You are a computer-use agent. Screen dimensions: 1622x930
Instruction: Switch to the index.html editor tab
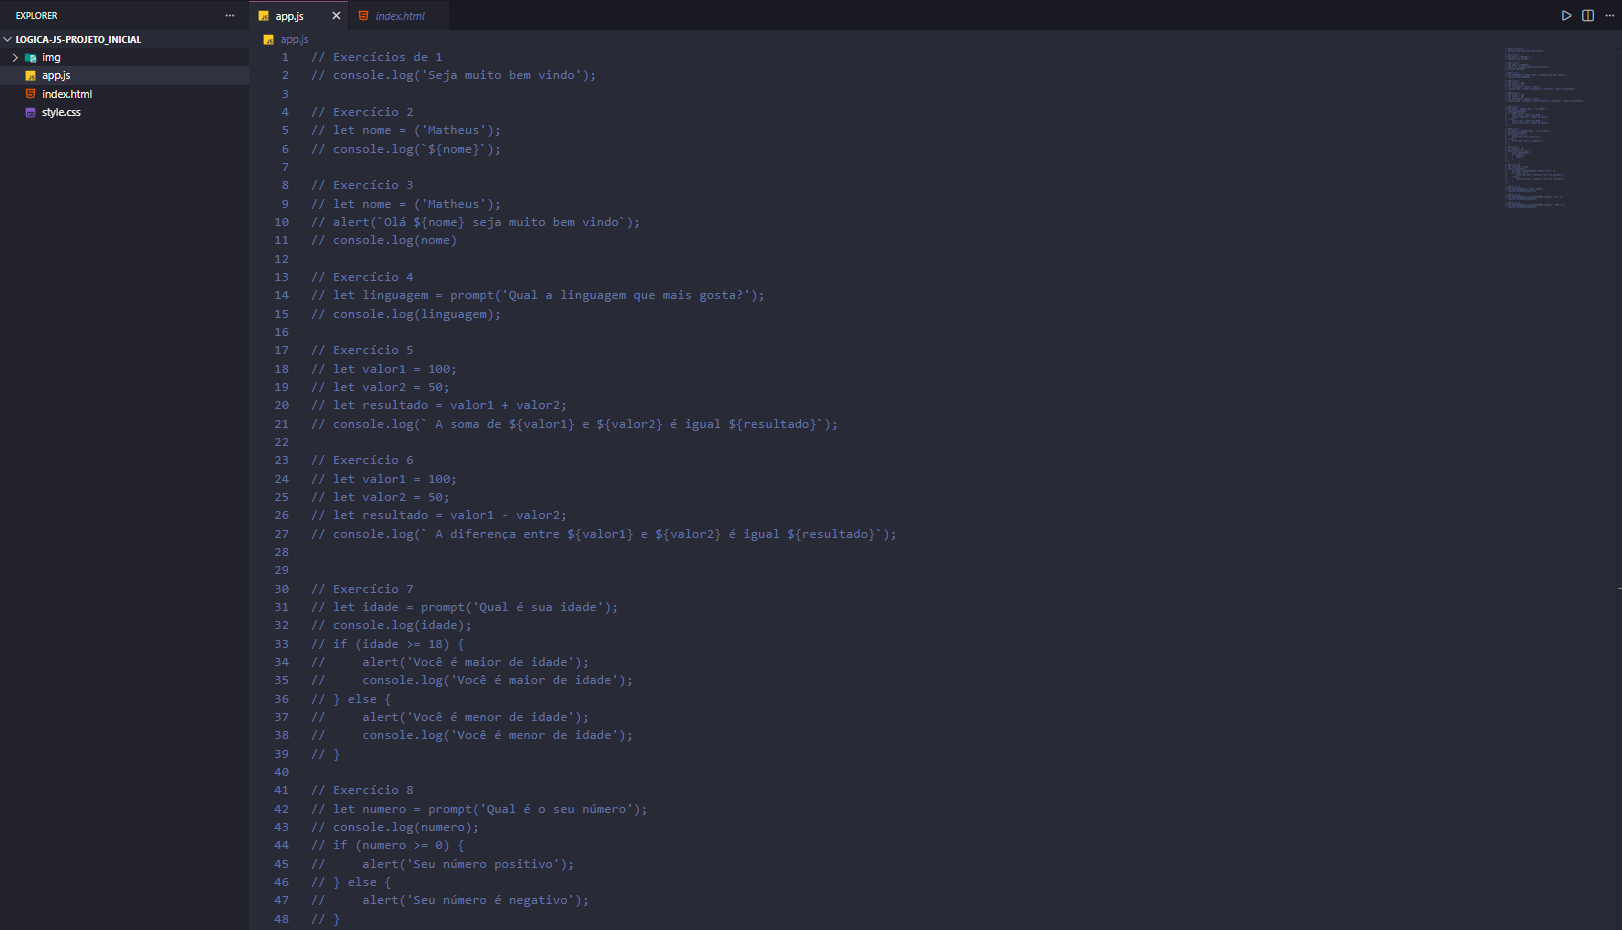pos(400,16)
